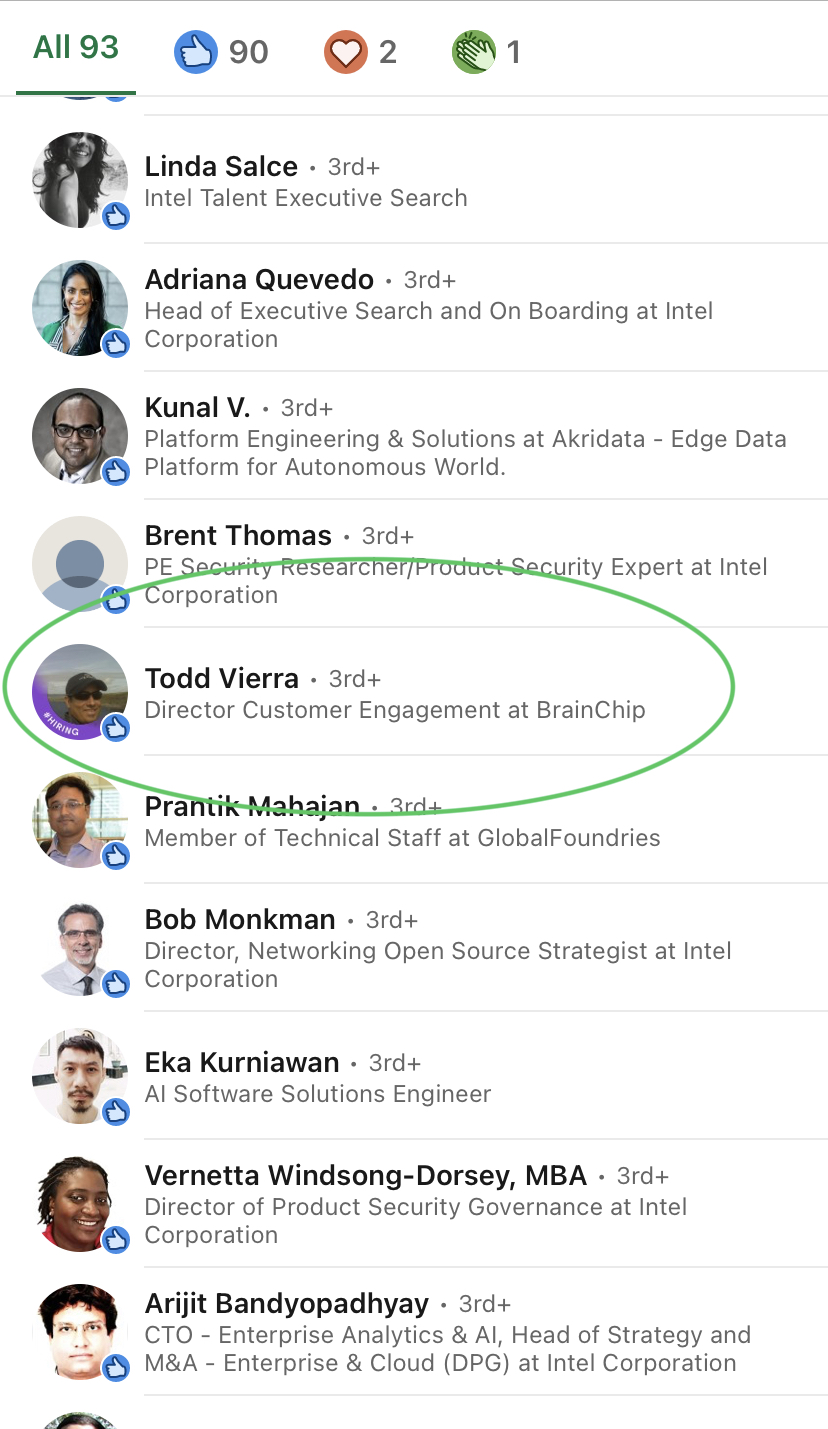Open Todd Vierra's profile name
Viewport: 828px width, 1429px height.
pos(222,678)
